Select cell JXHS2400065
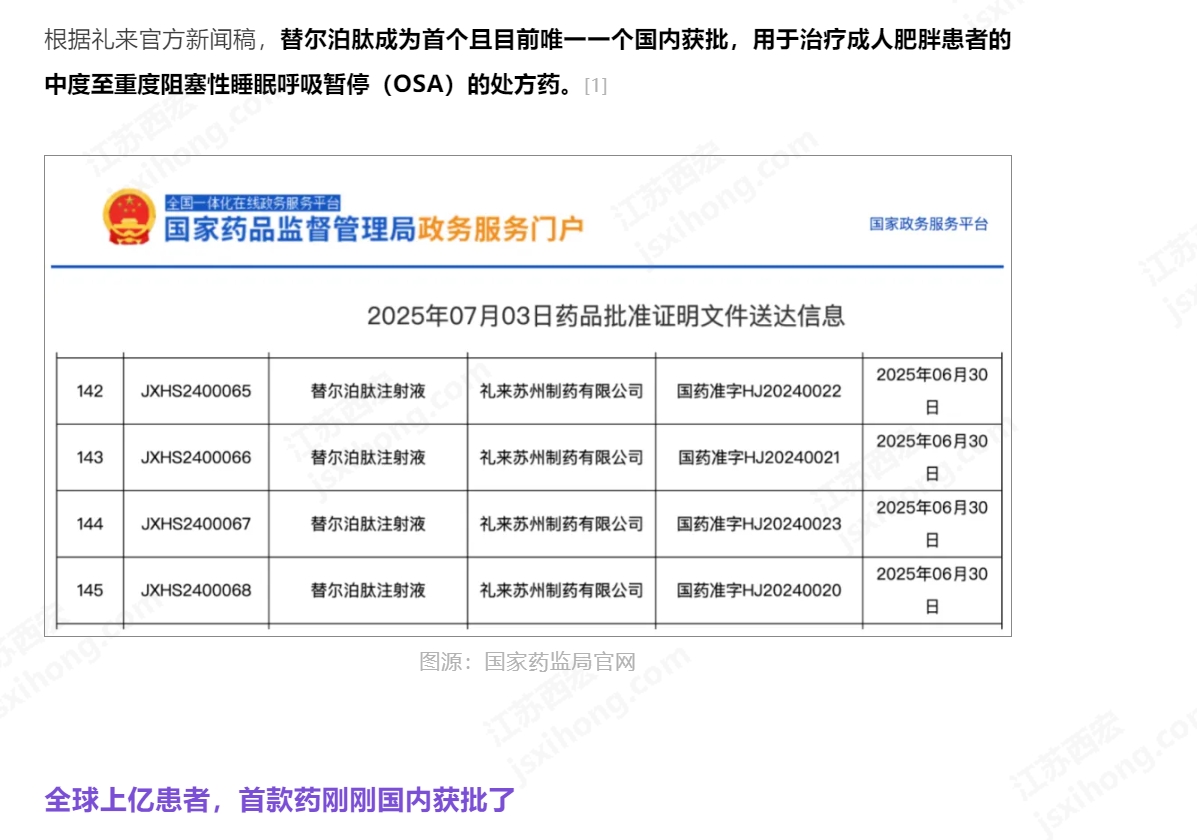This screenshot has height=840, width=1197. [195, 391]
